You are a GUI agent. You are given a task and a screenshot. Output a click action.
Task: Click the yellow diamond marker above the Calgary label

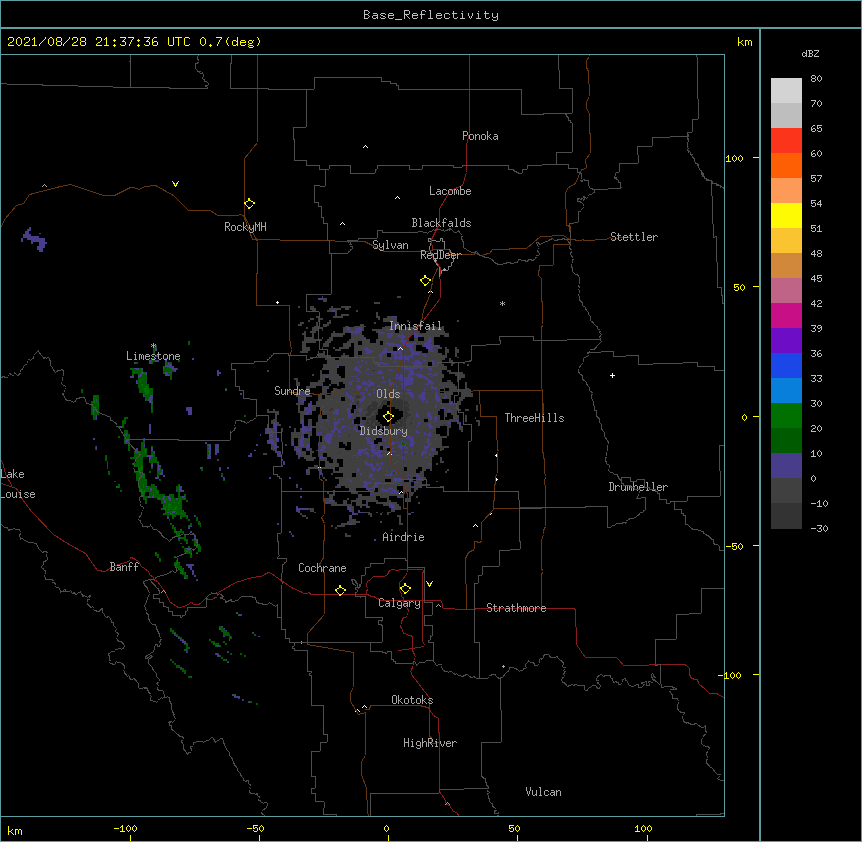[405, 589]
